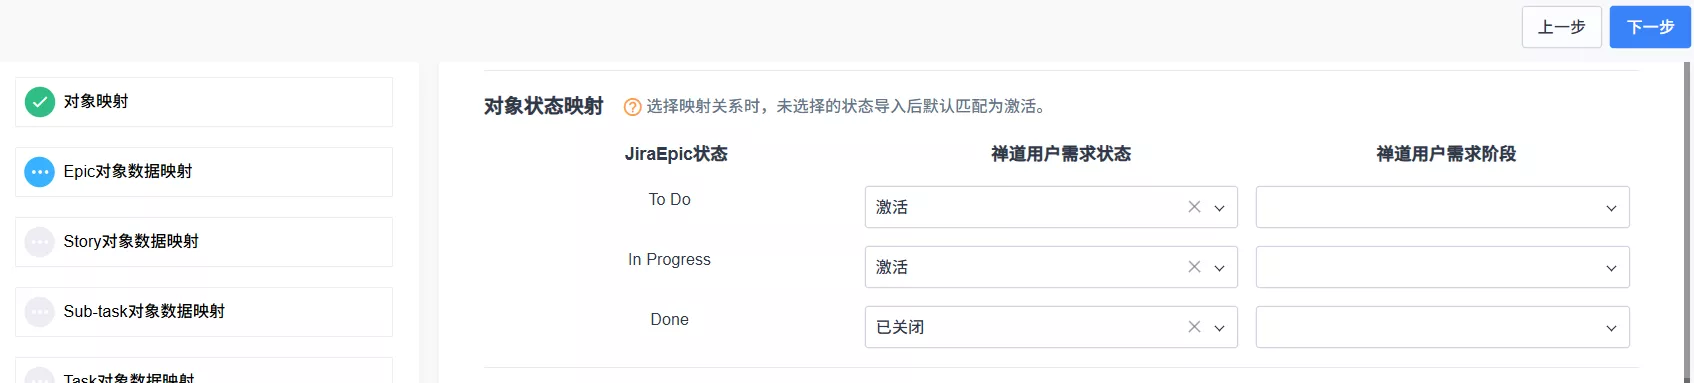Click the green checkmark icon beside 对象映射
The width and height of the screenshot is (1694, 383).
[39, 102]
